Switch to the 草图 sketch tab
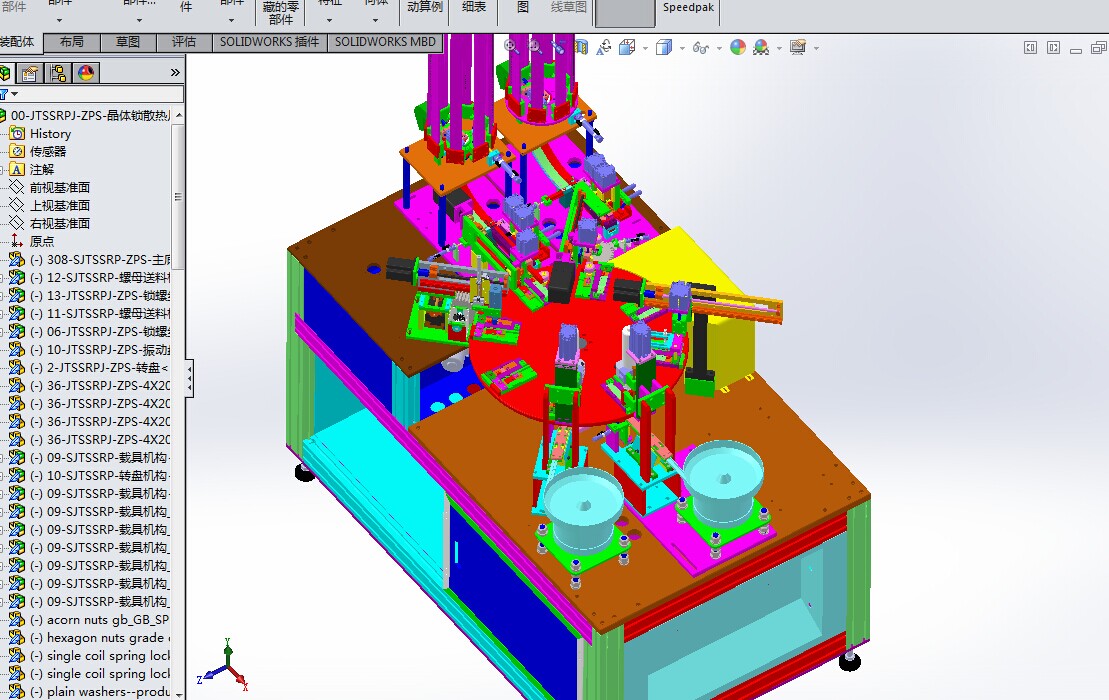 128,42
